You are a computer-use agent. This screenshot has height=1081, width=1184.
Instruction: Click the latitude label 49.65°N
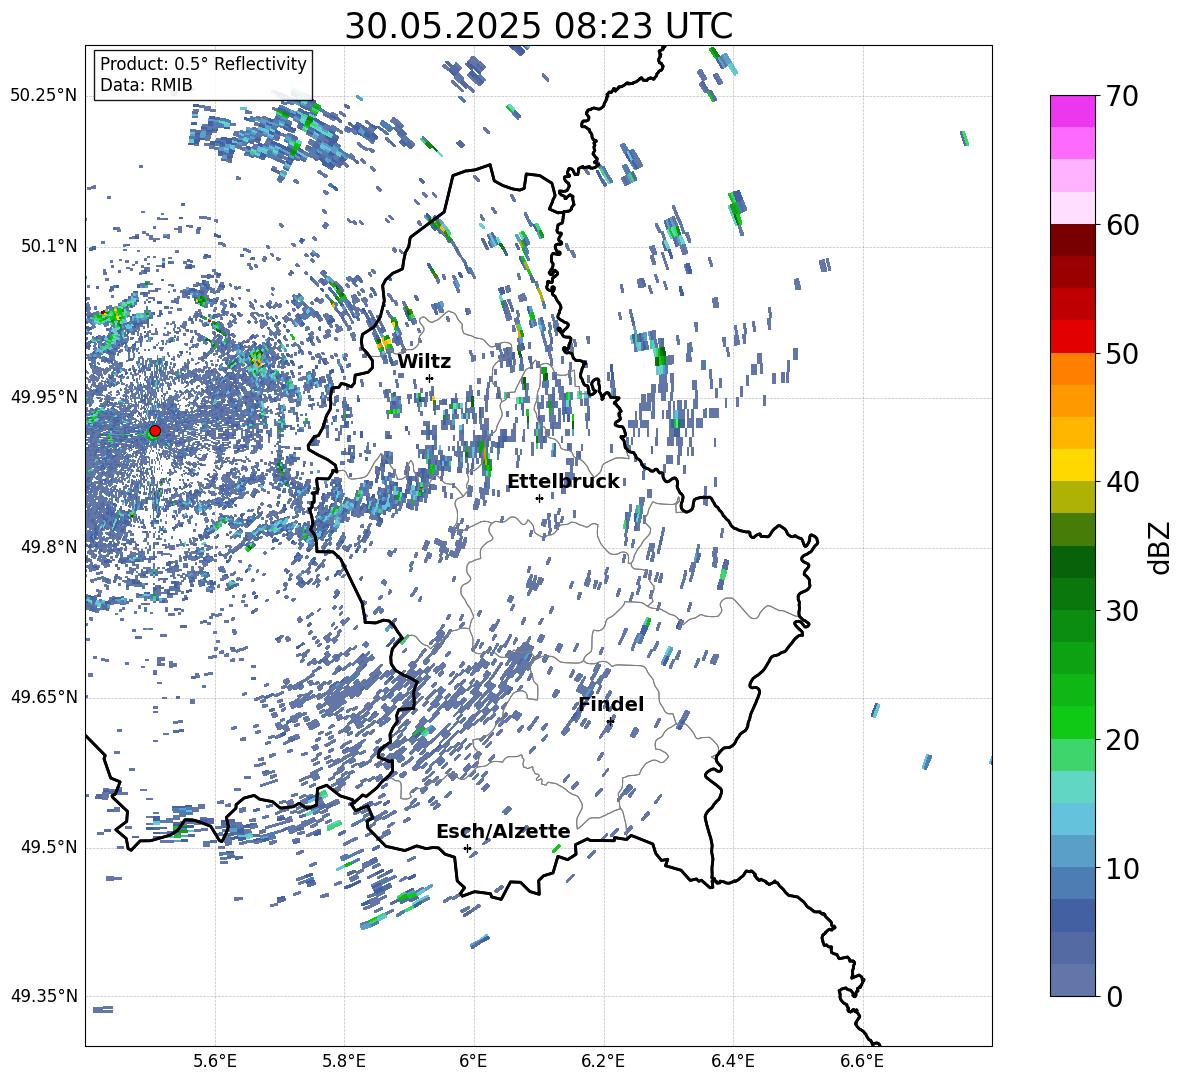[x=44, y=697]
